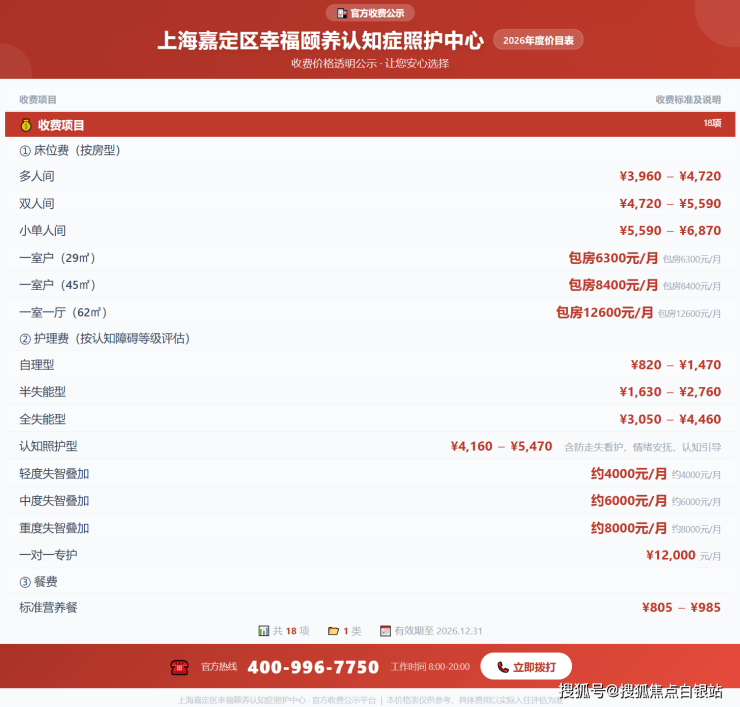Click the subtitle 收费价格透明公示 · 让您安心选择
The image size is (740, 707).
click(x=370, y=63)
